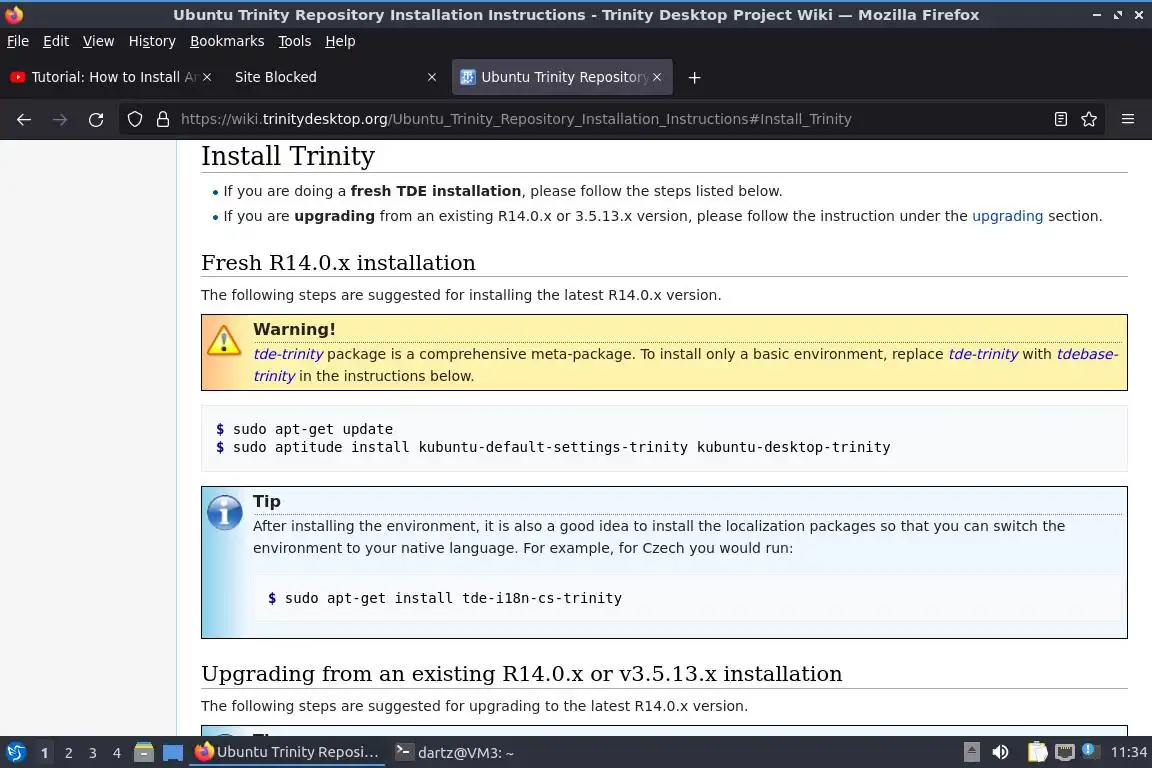The height and width of the screenshot is (768, 1152).
Task: Open a new tab
Action: pyautogui.click(x=694, y=77)
